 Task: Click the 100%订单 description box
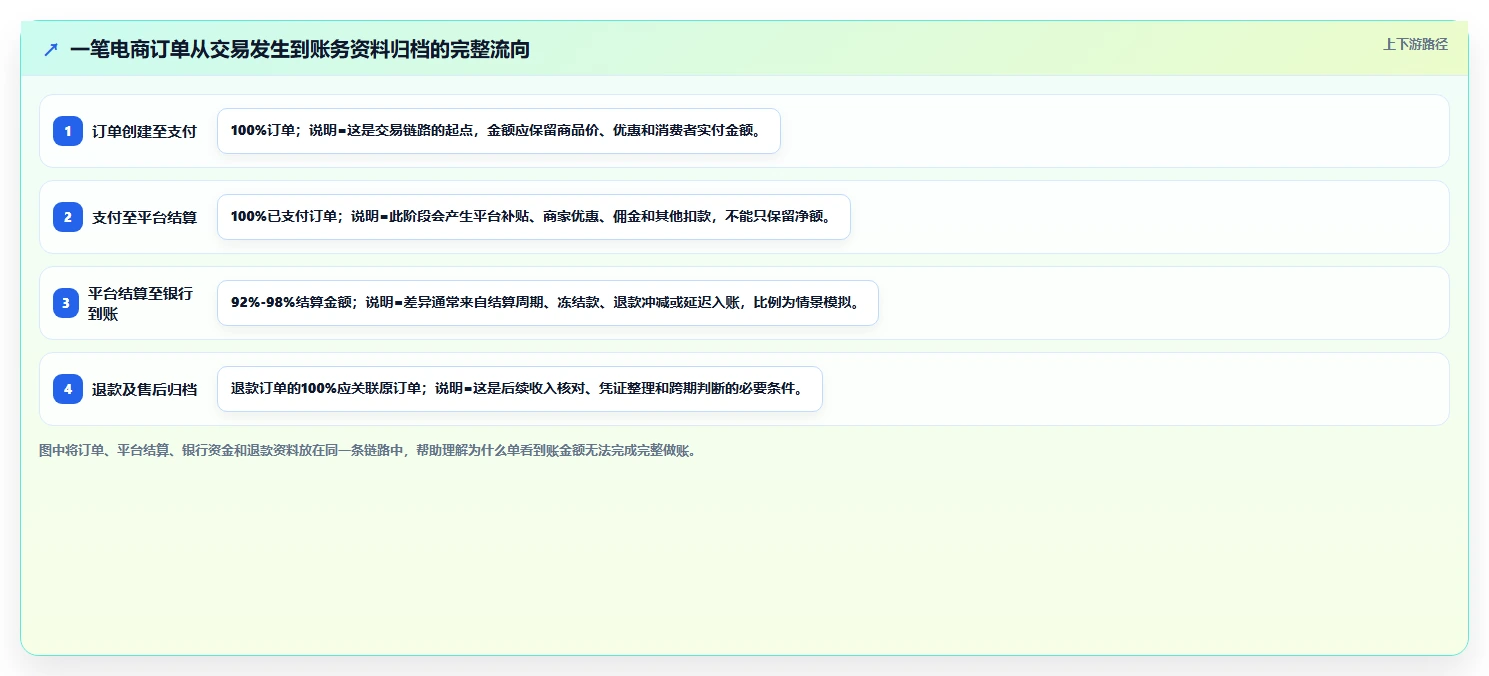498,131
